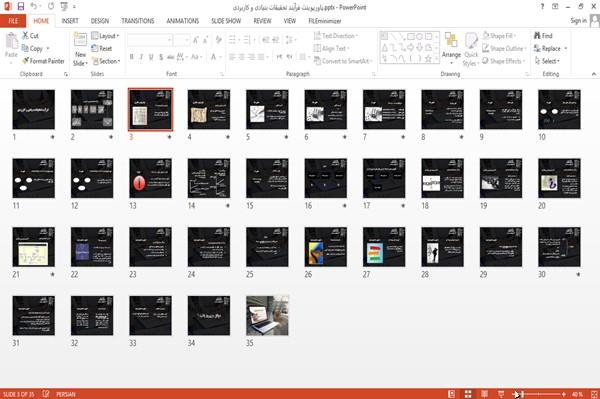Image resolution: width=600 pixels, height=399 pixels.
Task: Select slide 27 thumbnail
Action: tap(384, 247)
